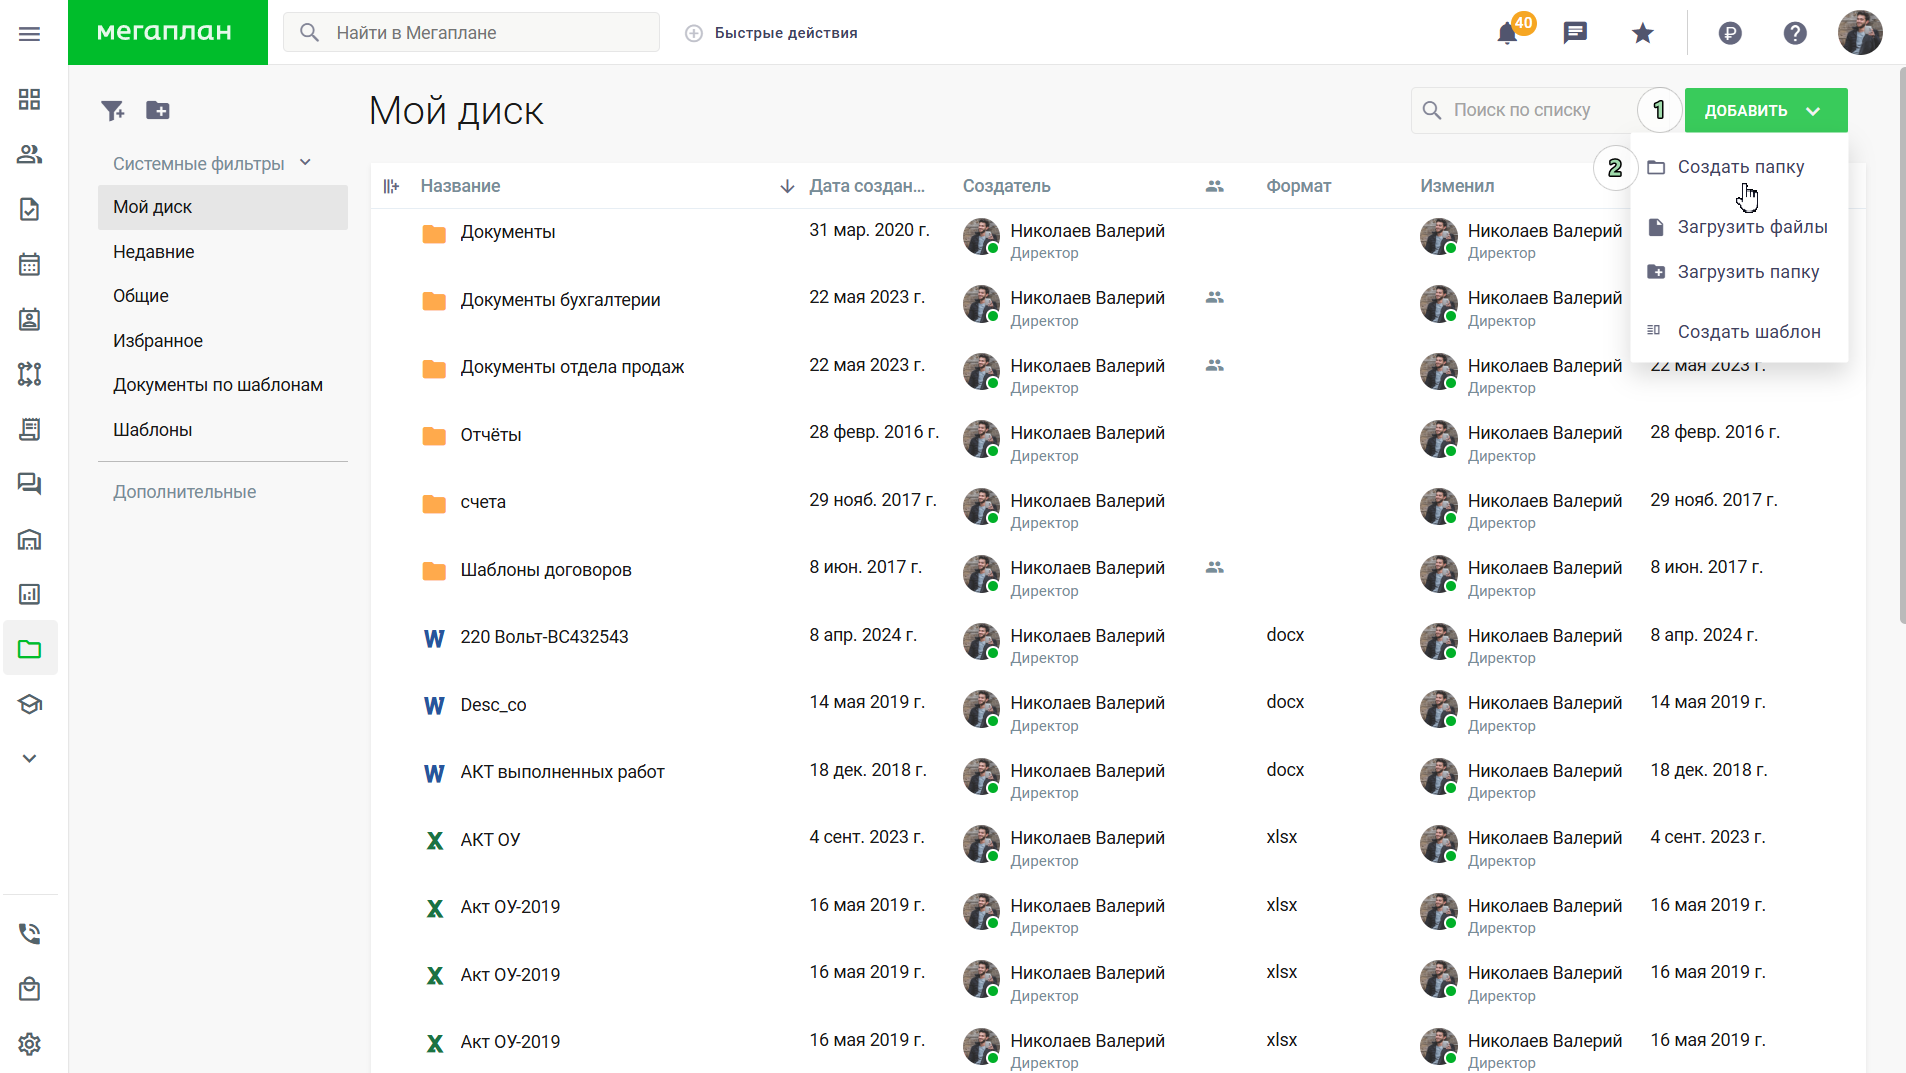Switch to the Общие filter

pos(223,296)
